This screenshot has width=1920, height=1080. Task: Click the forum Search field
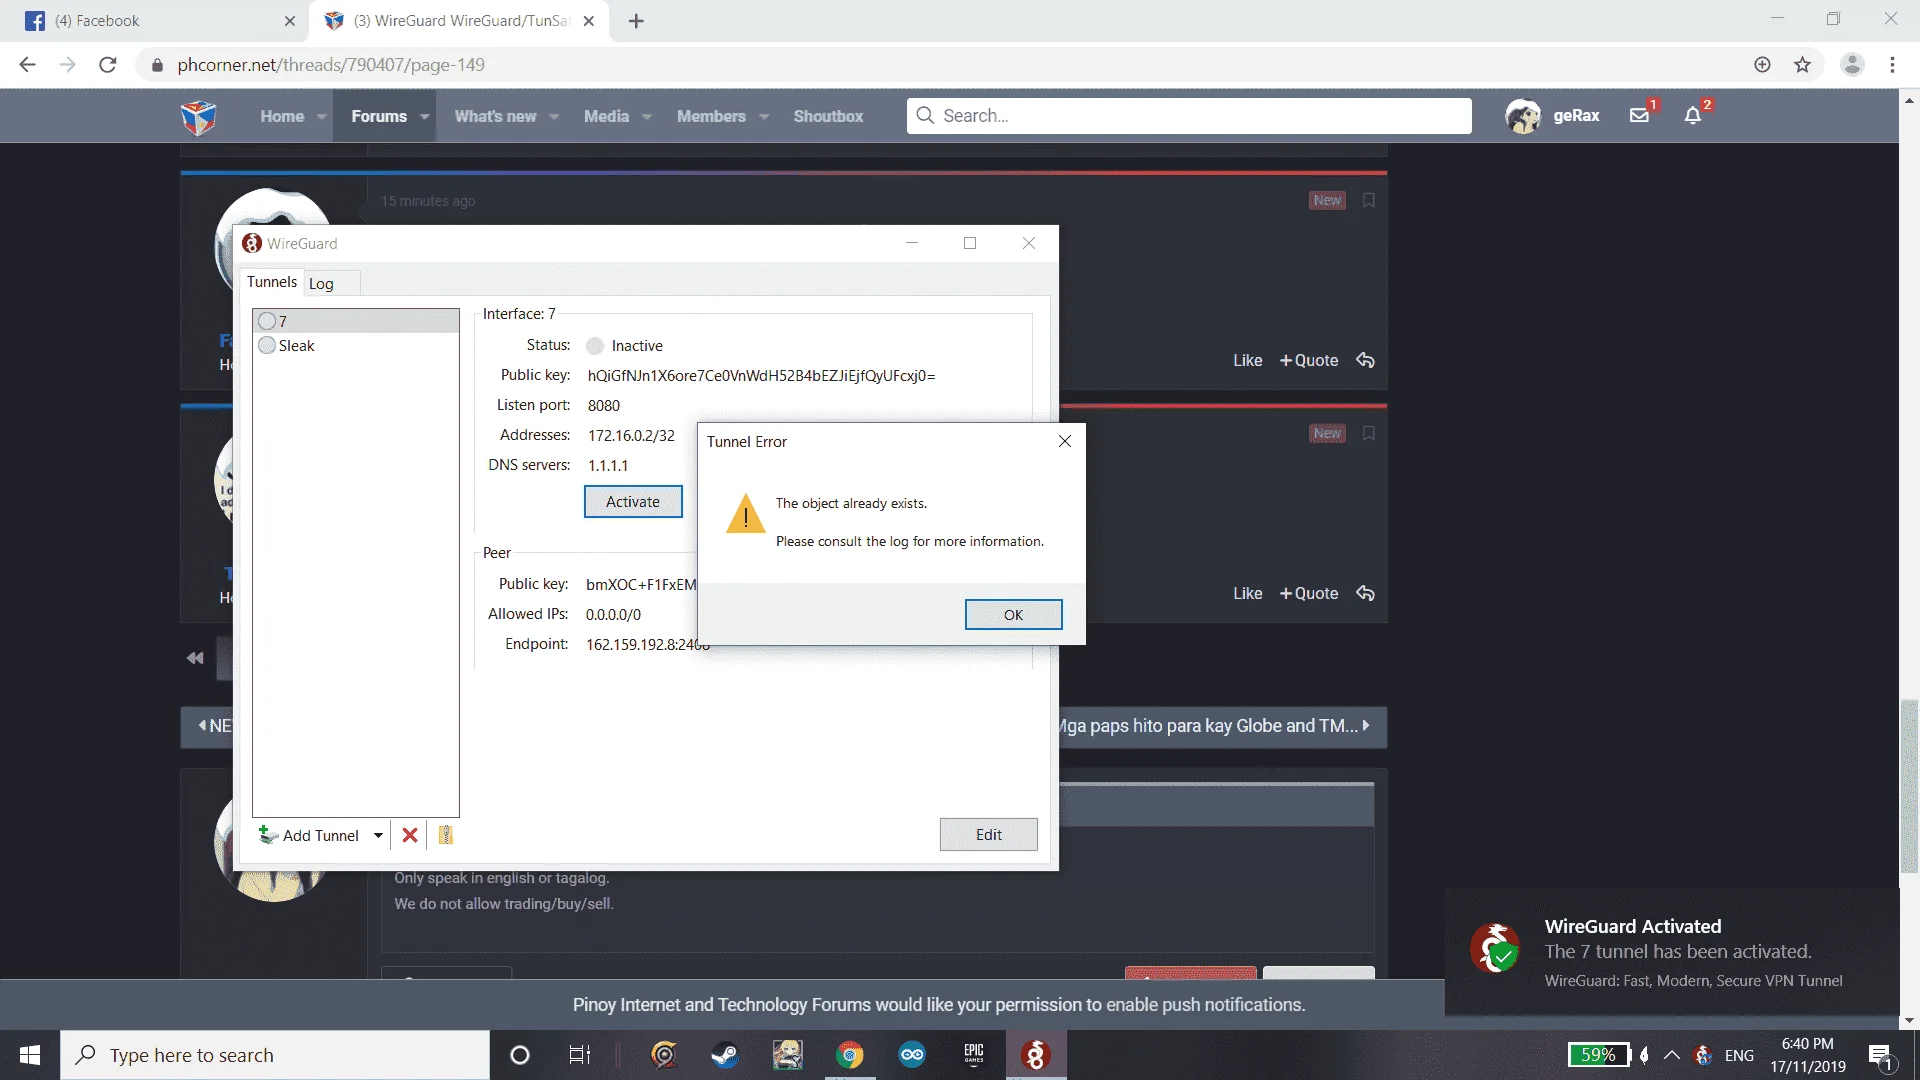point(1189,116)
